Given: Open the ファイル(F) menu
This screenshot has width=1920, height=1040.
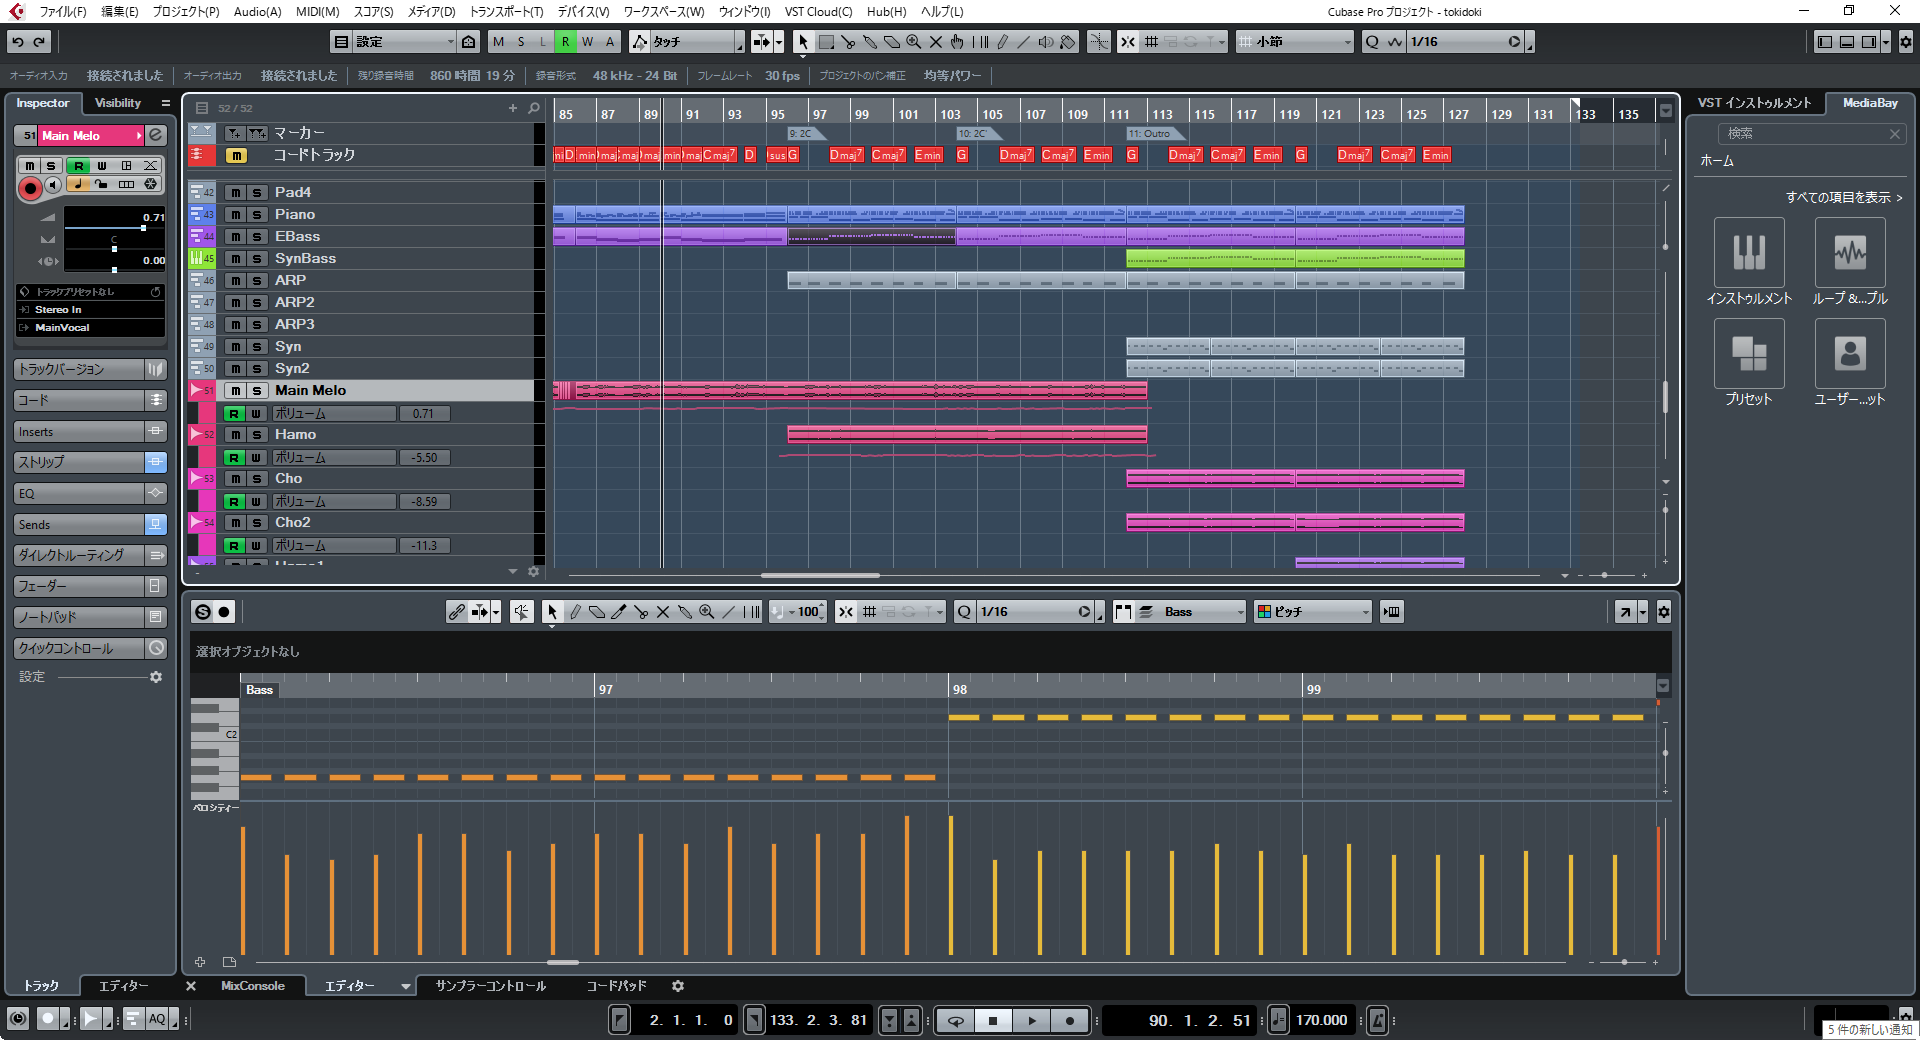Looking at the screenshot, I should click(63, 11).
